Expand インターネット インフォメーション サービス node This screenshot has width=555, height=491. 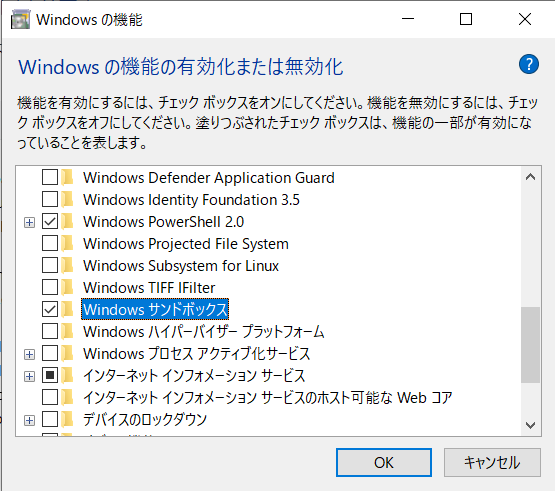coord(29,376)
